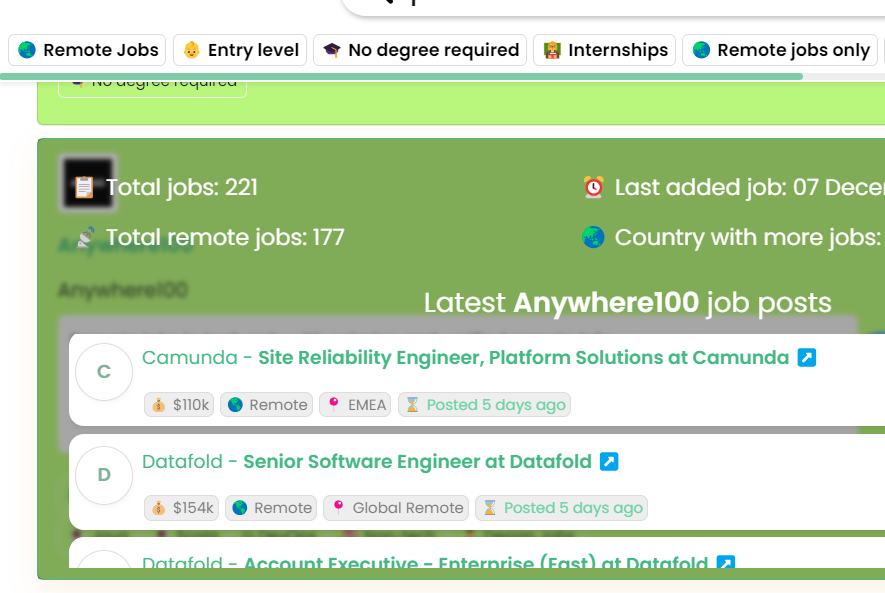Click the money bag icon on $110k tag
Viewport: 885px width, 593px height.
(159, 405)
